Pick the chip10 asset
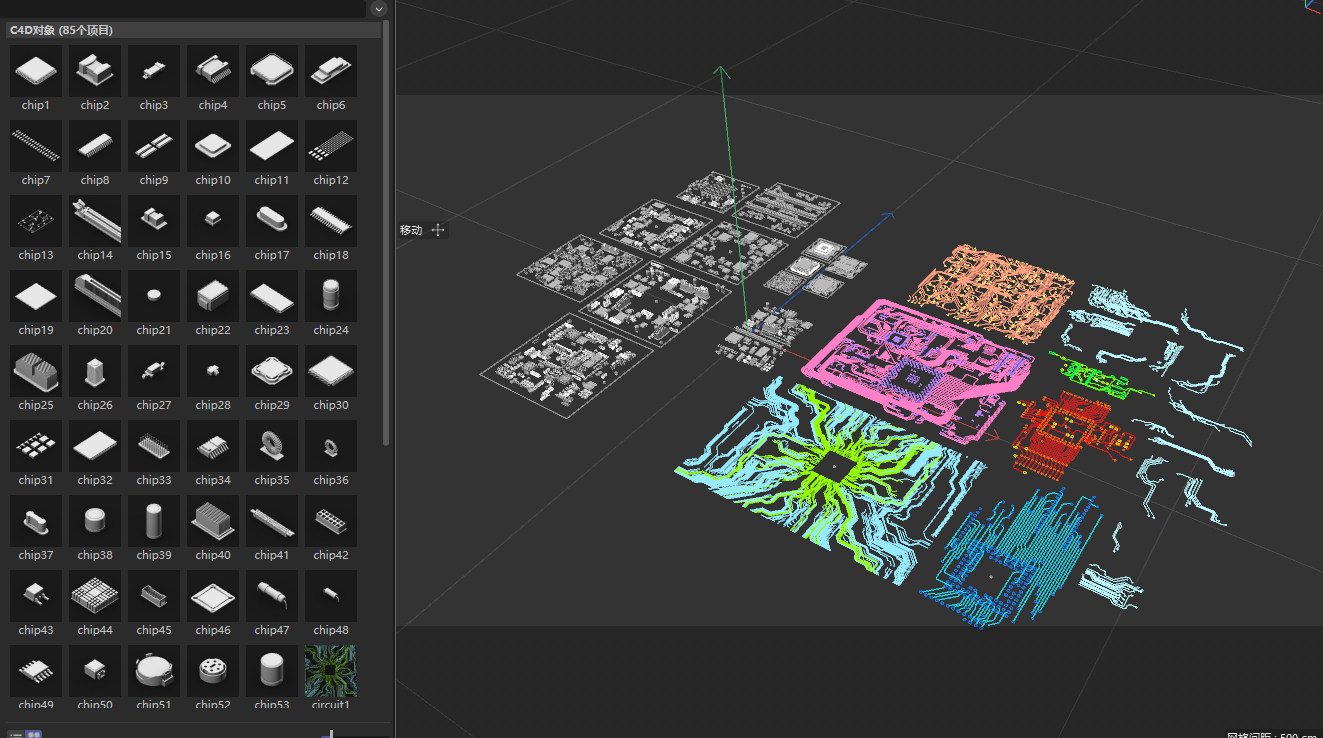The image size is (1323, 738). click(213, 146)
